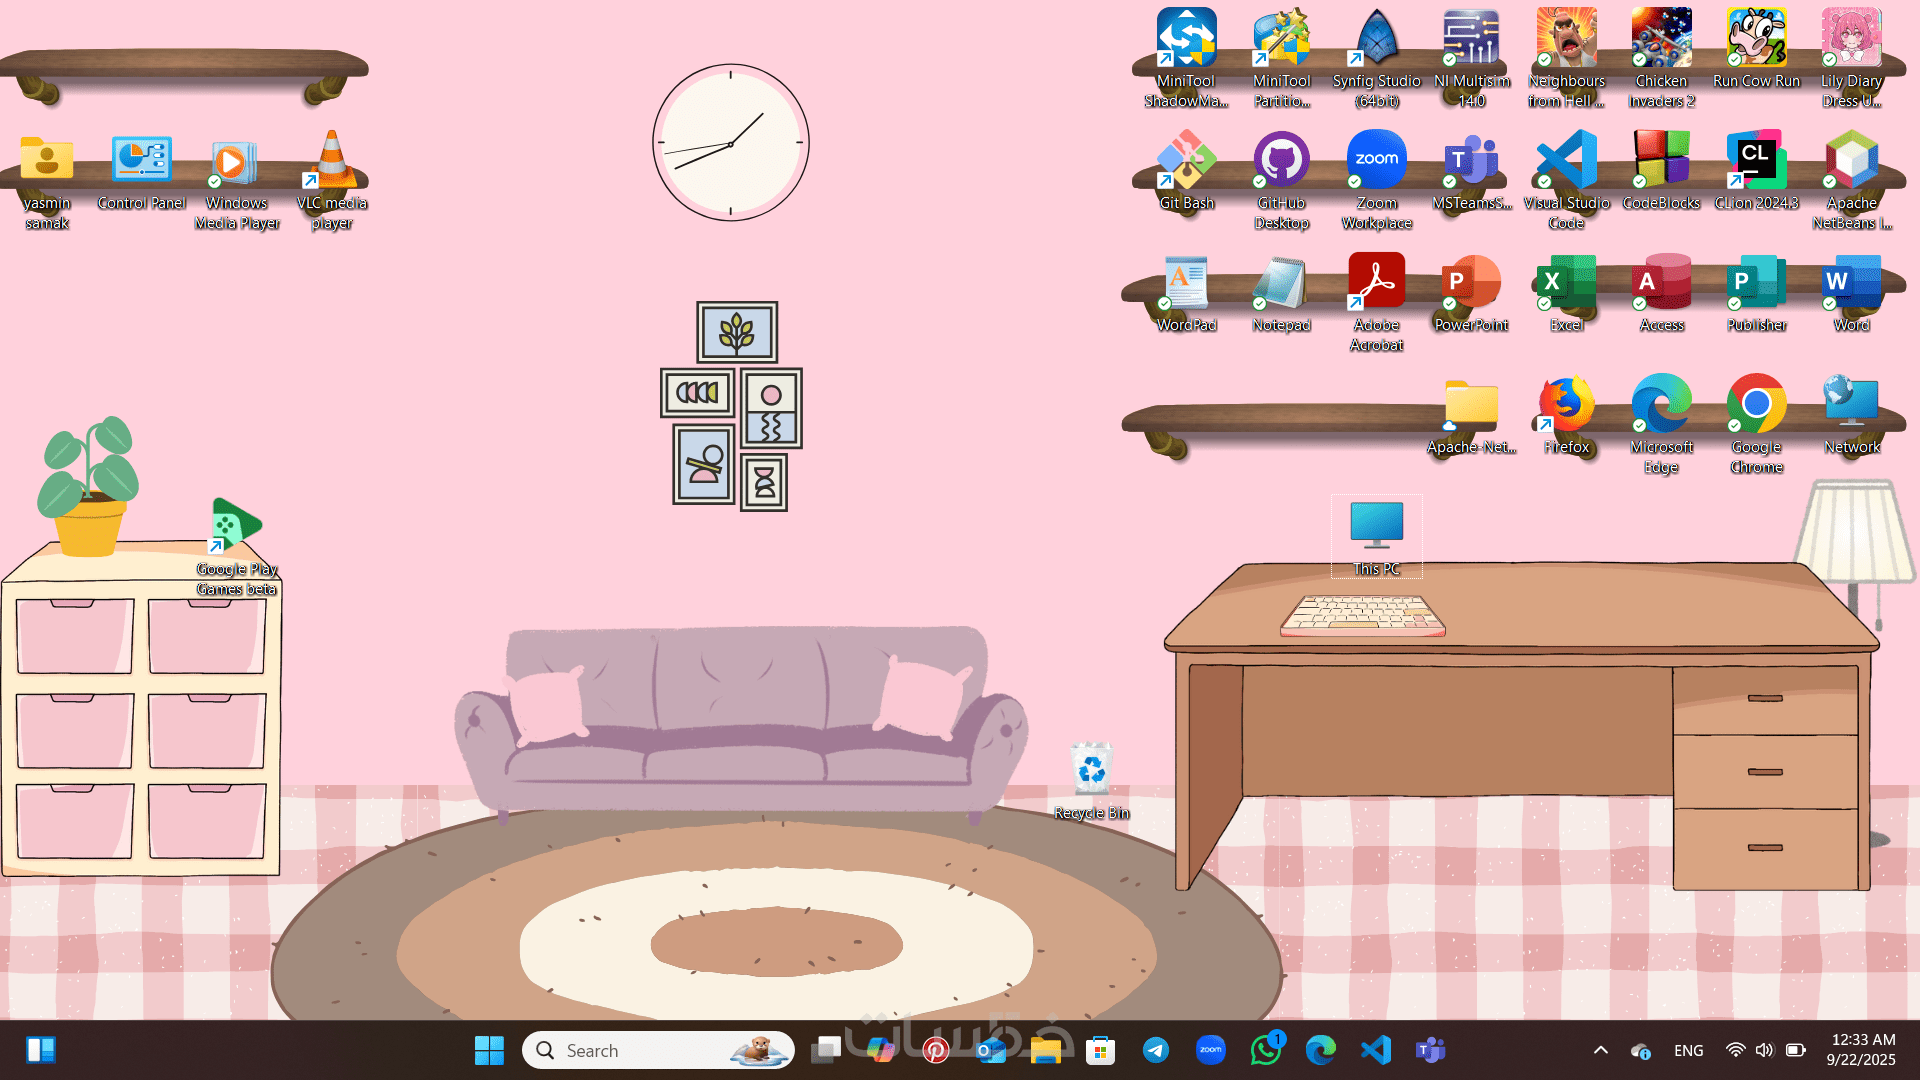The width and height of the screenshot is (1920, 1080).
Task: Click the speaker volume tray icon
Action: point(1764,1050)
